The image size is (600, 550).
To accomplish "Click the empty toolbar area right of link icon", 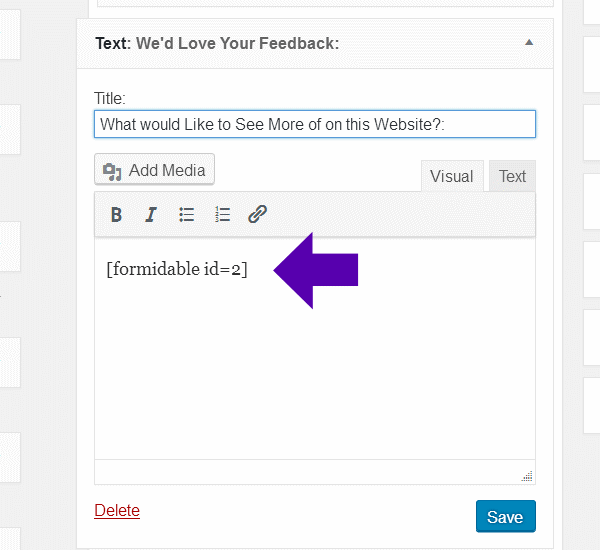I will [400, 214].
